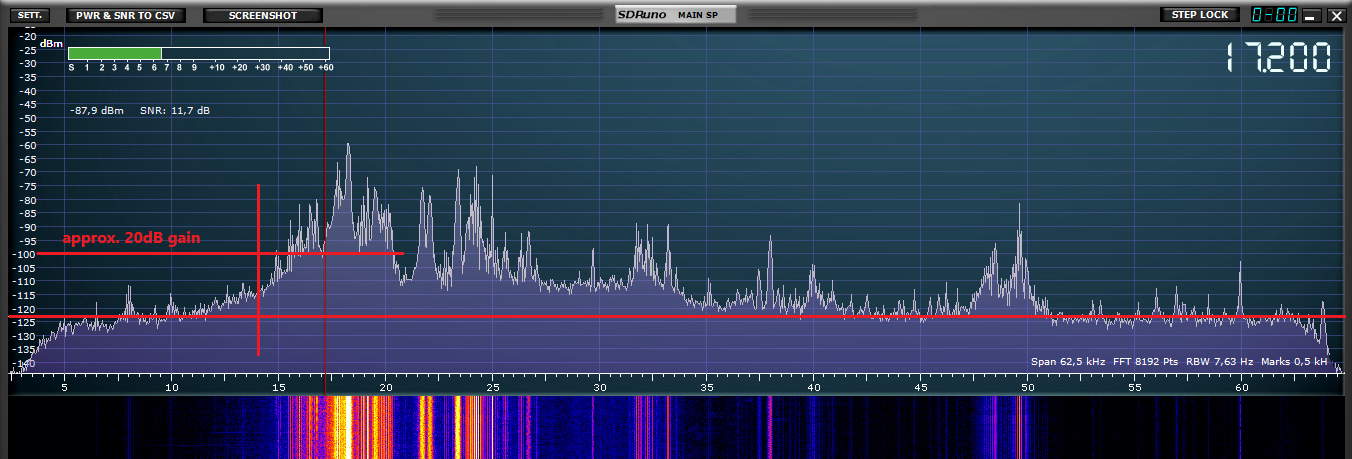This screenshot has height=459, width=1352.
Task: Click the 20 mark on the frequency scale
Action: 386,386
